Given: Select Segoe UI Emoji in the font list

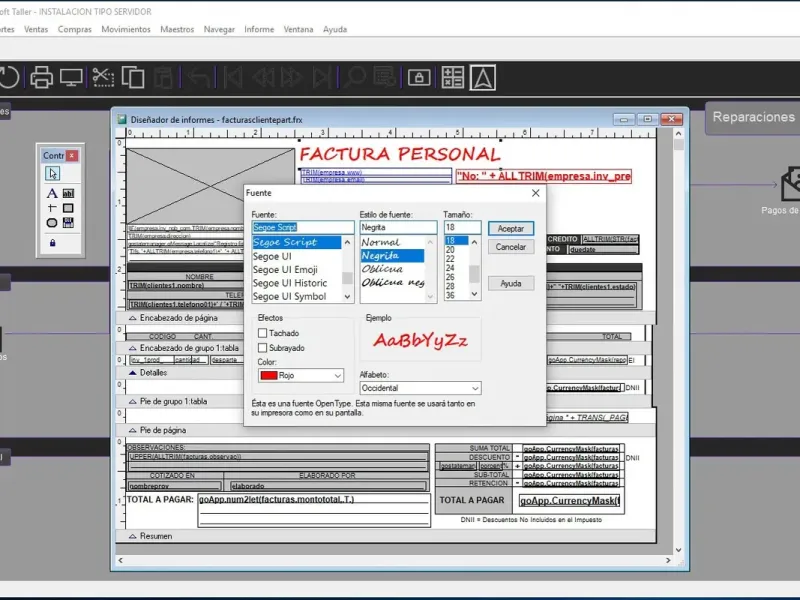Looking at the screenshot, I should click(x=296, y=269).
